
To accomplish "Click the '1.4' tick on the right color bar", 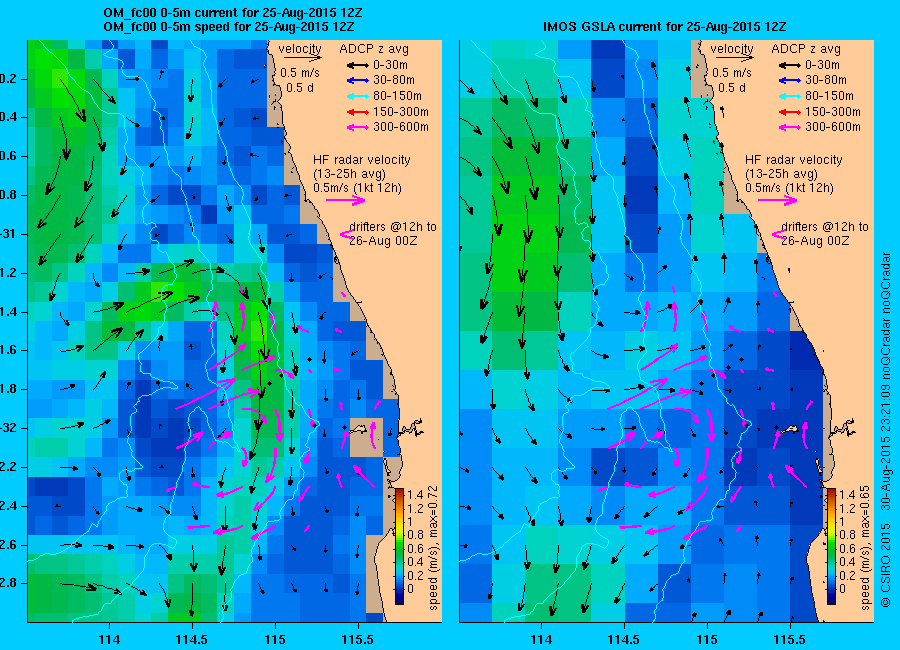I will click(x=847, y=494).
